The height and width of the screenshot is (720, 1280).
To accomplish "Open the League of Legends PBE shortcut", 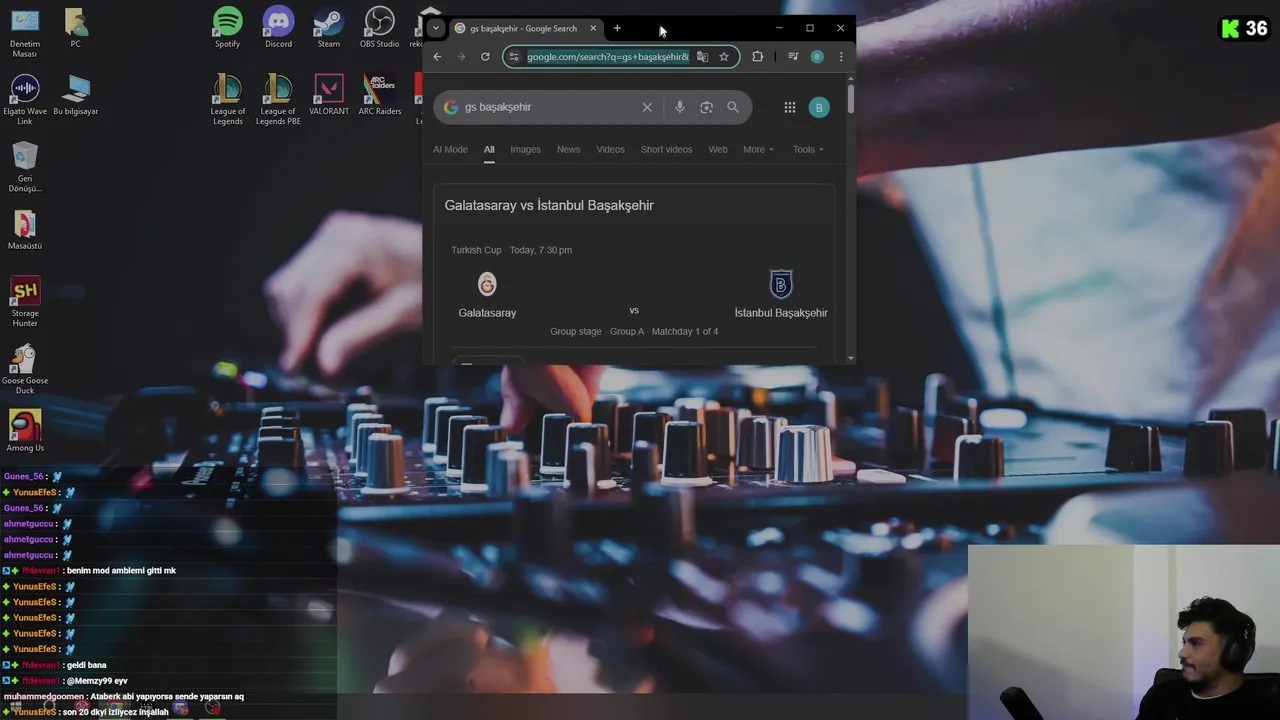I will point(278,99).
